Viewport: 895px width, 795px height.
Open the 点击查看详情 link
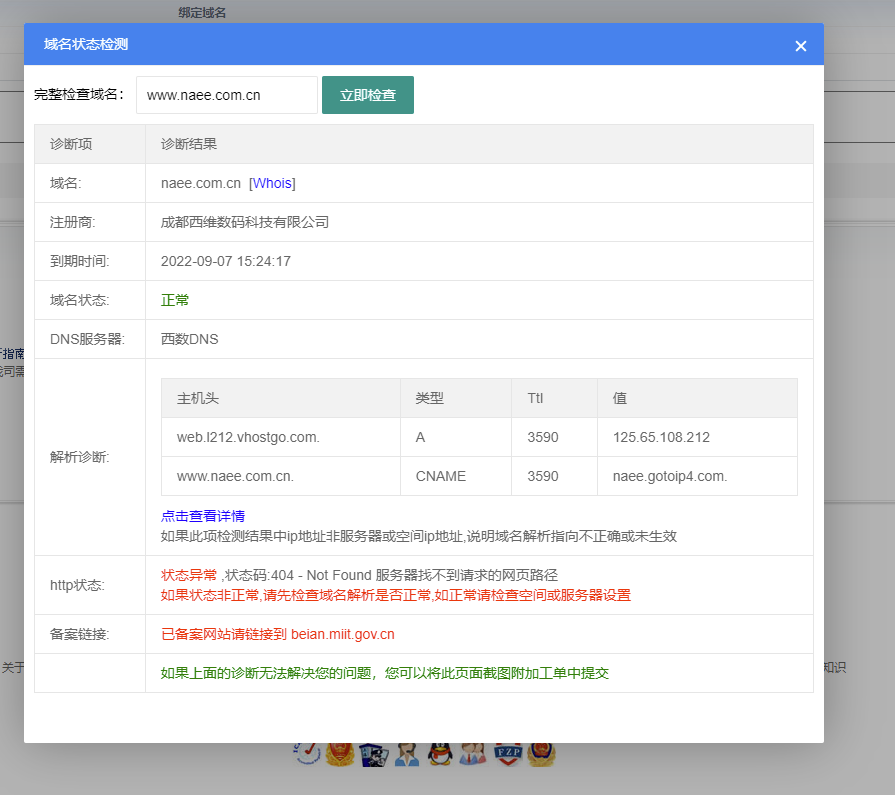click(203, 516)
